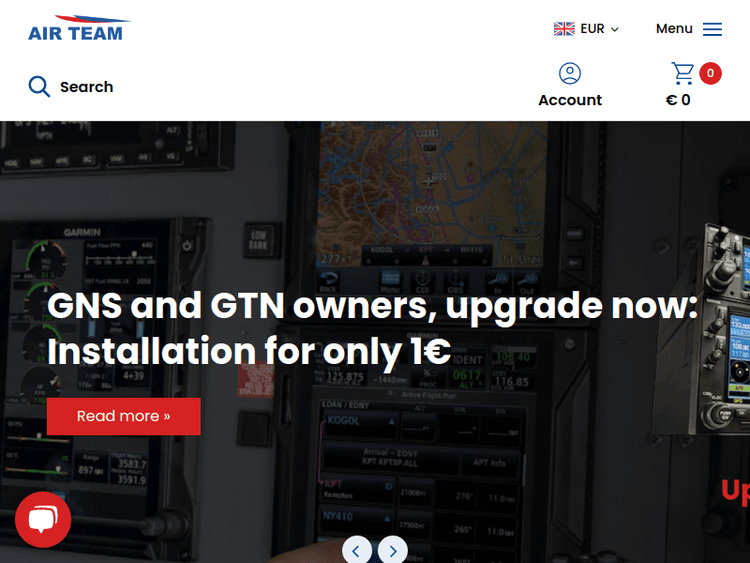This screenshot has width=750, height=563.
Task: Go to the previous carousel slide
Action: pyautogui.click(x=356, y=551)
